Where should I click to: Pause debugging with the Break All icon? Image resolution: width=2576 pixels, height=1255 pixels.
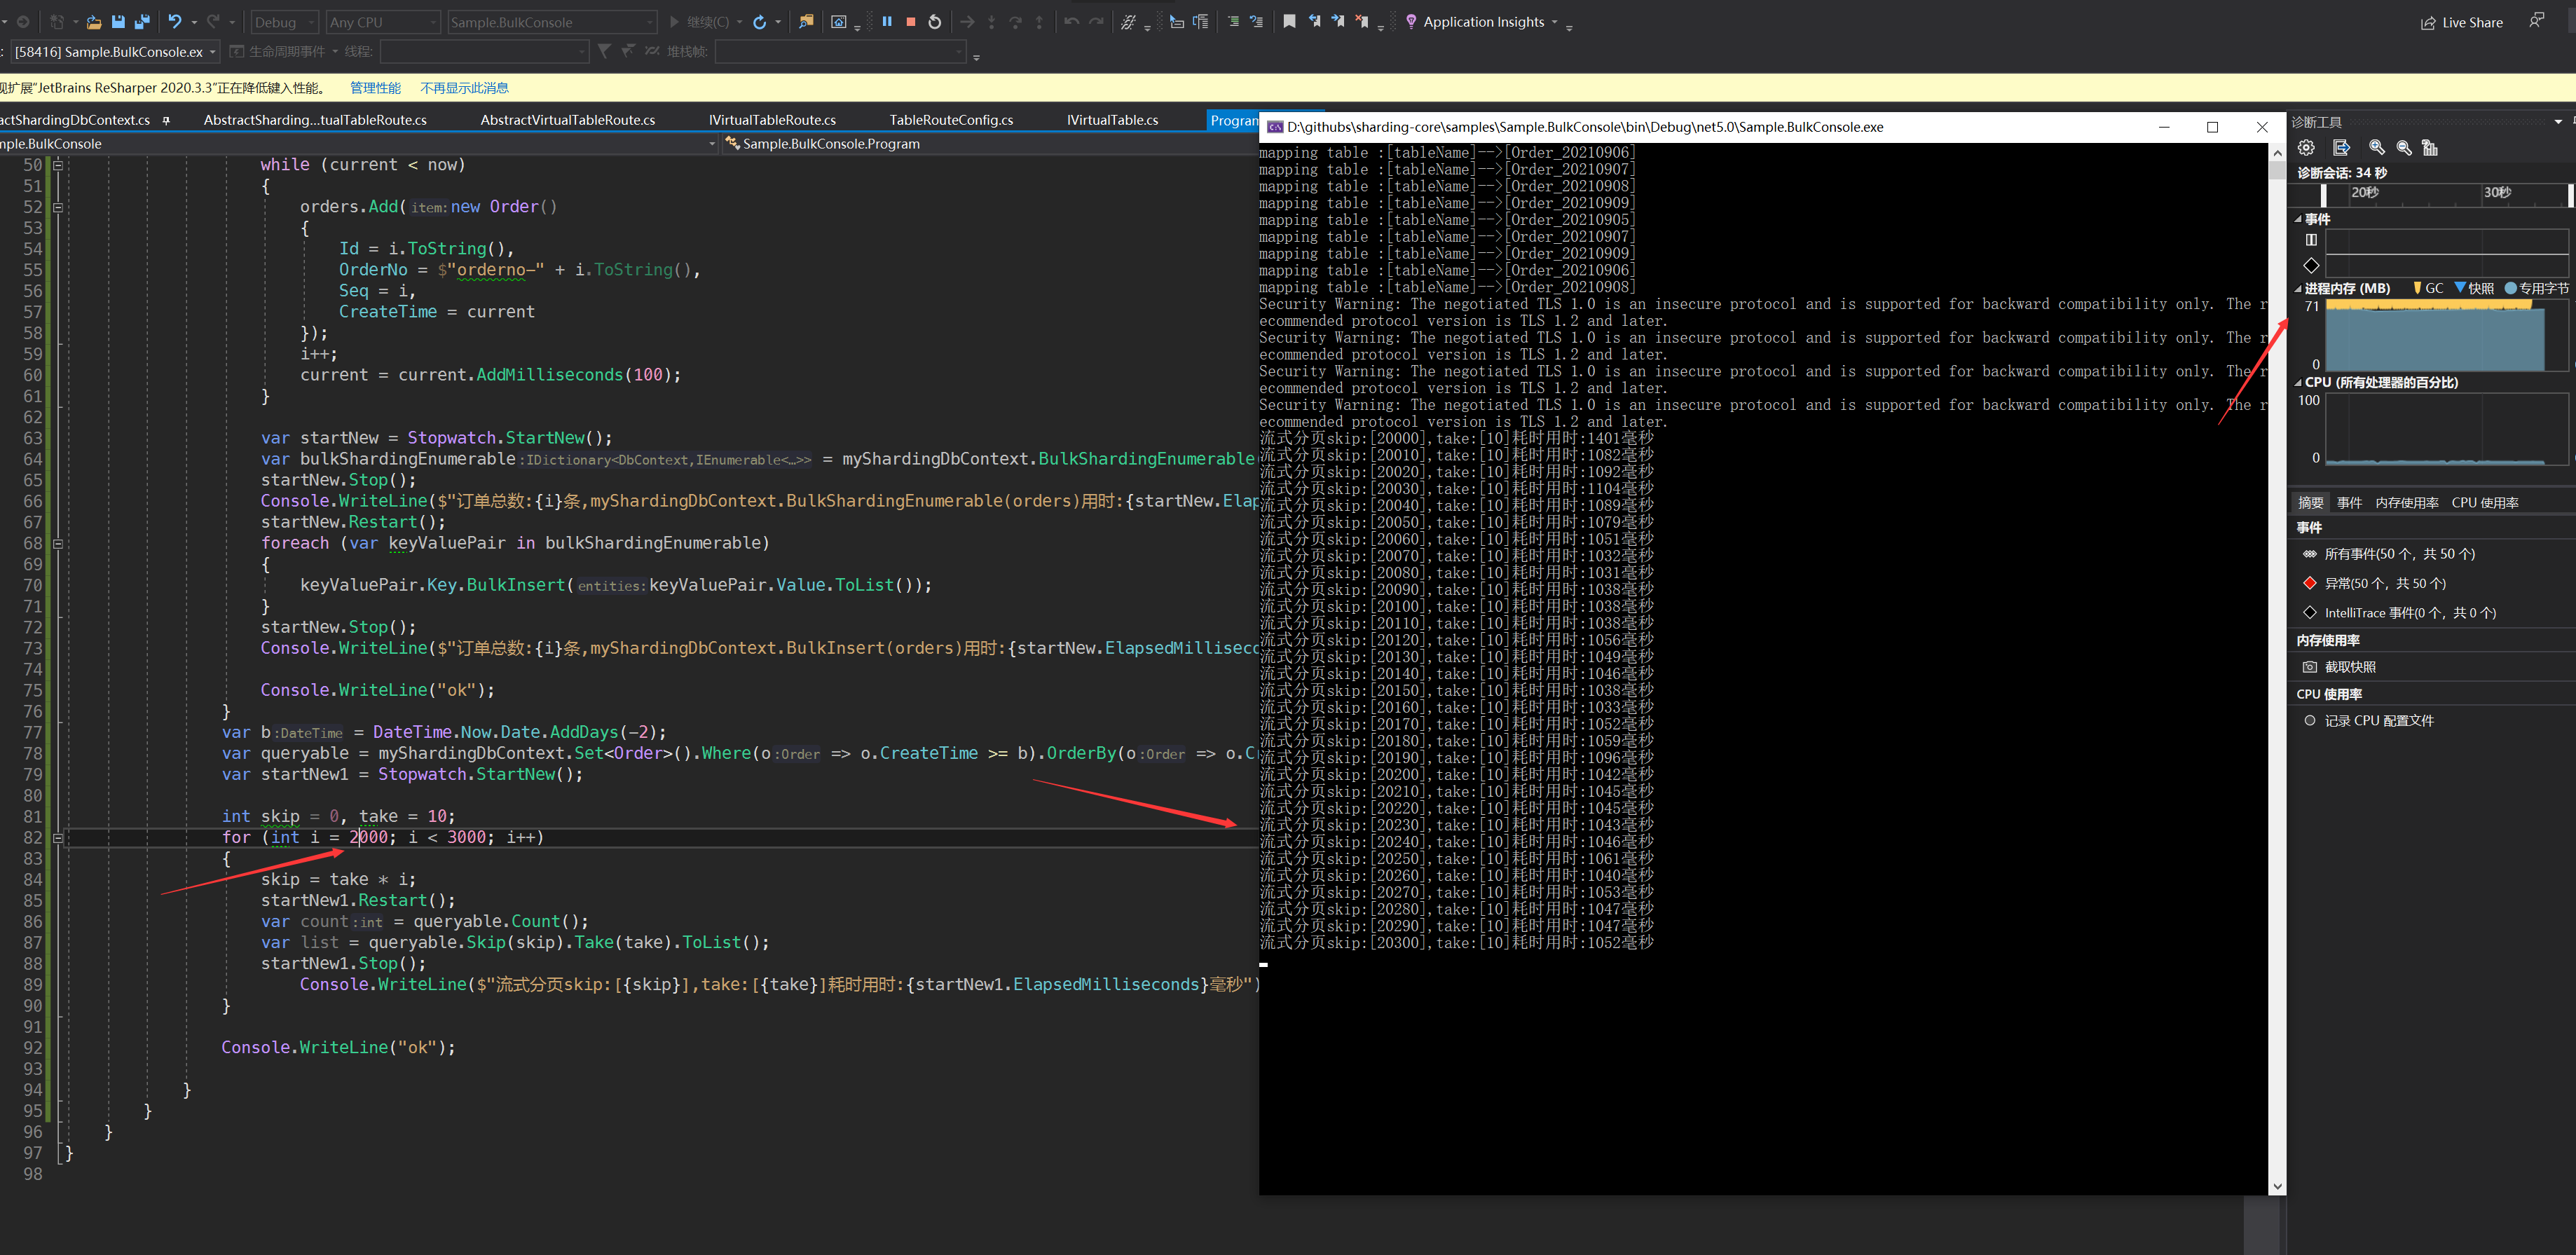point(886,21)
